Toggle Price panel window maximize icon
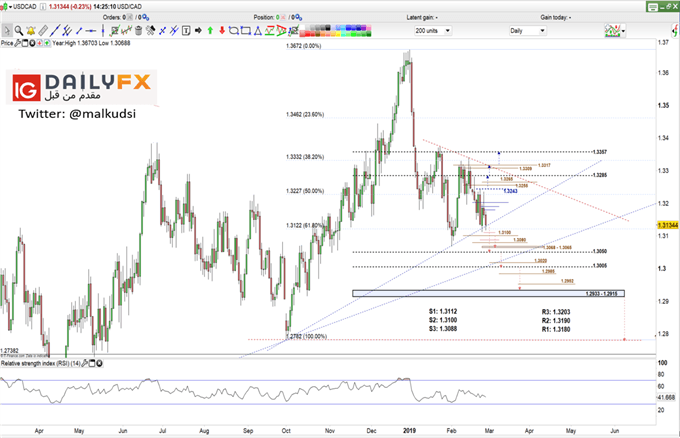Image resolution: width=680 pixels, height=438 pixels. [25, 43]
